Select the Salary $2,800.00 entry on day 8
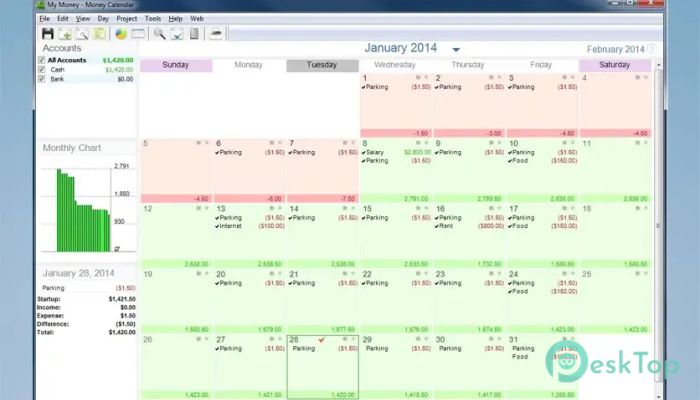This screenshot has width=700, height=400. (396, 153)
